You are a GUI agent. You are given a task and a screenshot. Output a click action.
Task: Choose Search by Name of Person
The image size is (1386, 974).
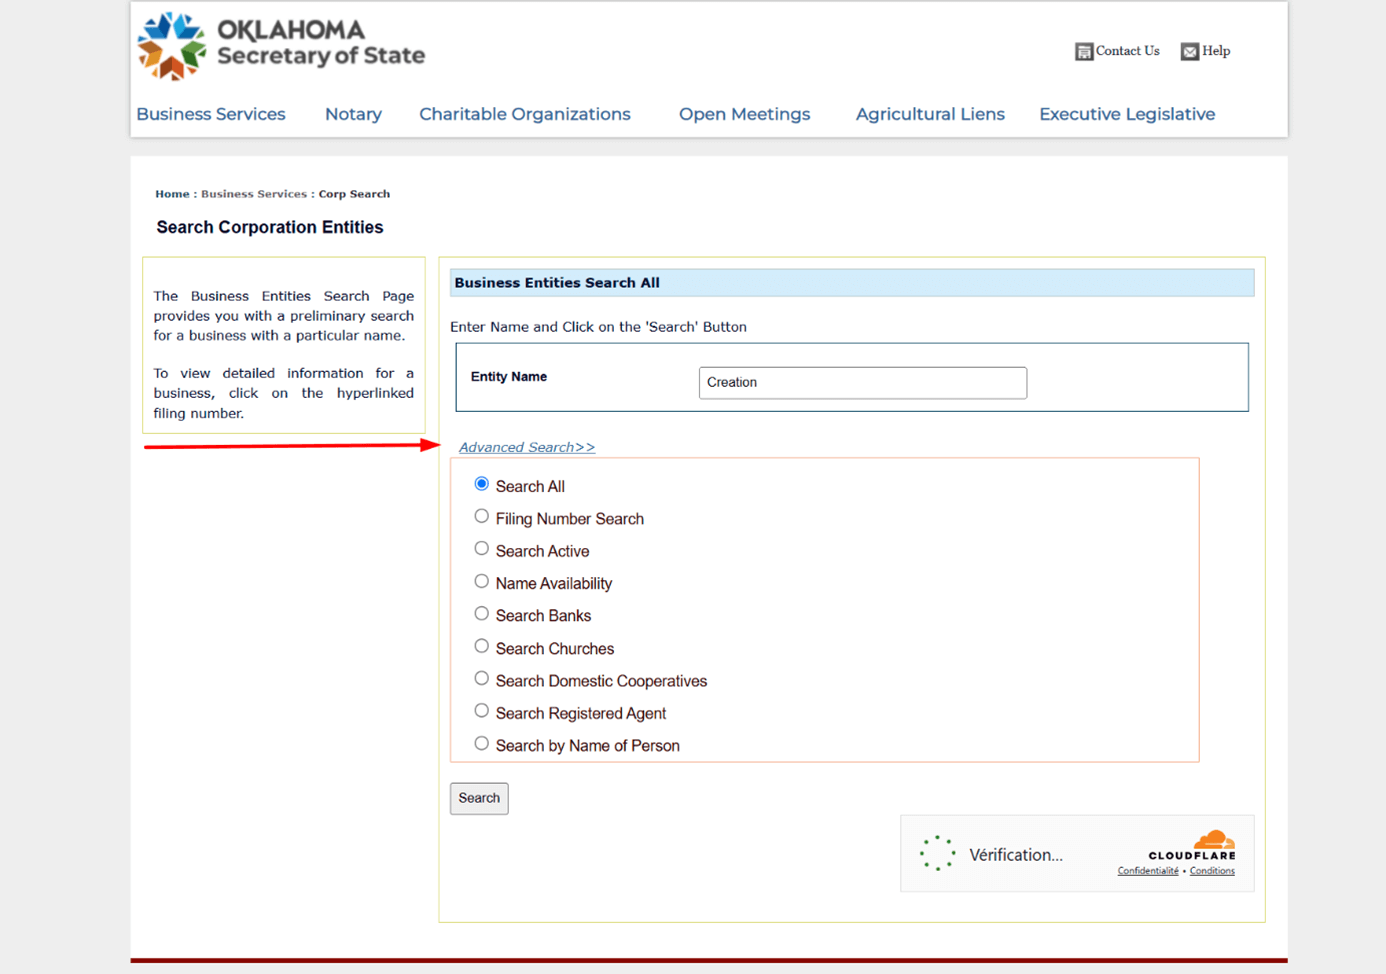coord(482,743)
